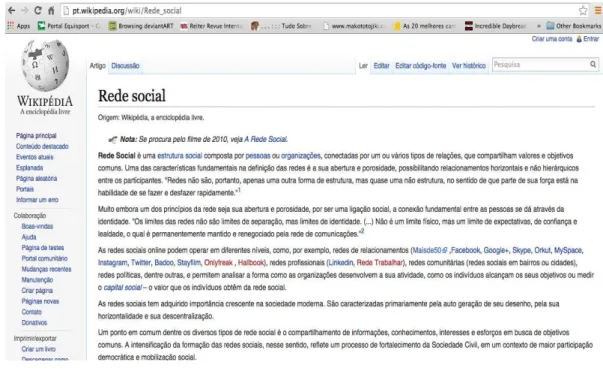Image resolution: width=603 pixels, height=374 pixels.
Task: Open the Browsing deviantART bookmark
Action: (141, 26)
